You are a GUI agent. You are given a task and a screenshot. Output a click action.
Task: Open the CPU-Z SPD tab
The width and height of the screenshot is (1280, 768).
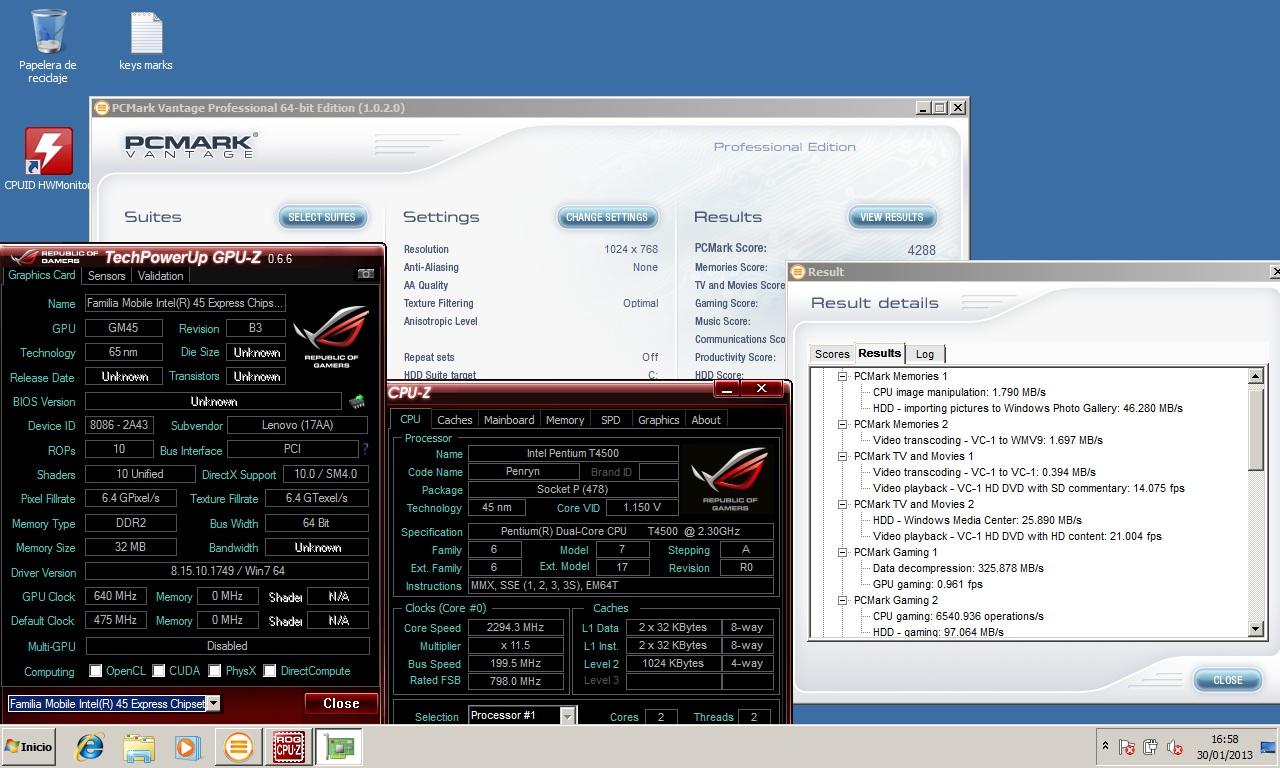pyautogui.click(x=611, y=420)
